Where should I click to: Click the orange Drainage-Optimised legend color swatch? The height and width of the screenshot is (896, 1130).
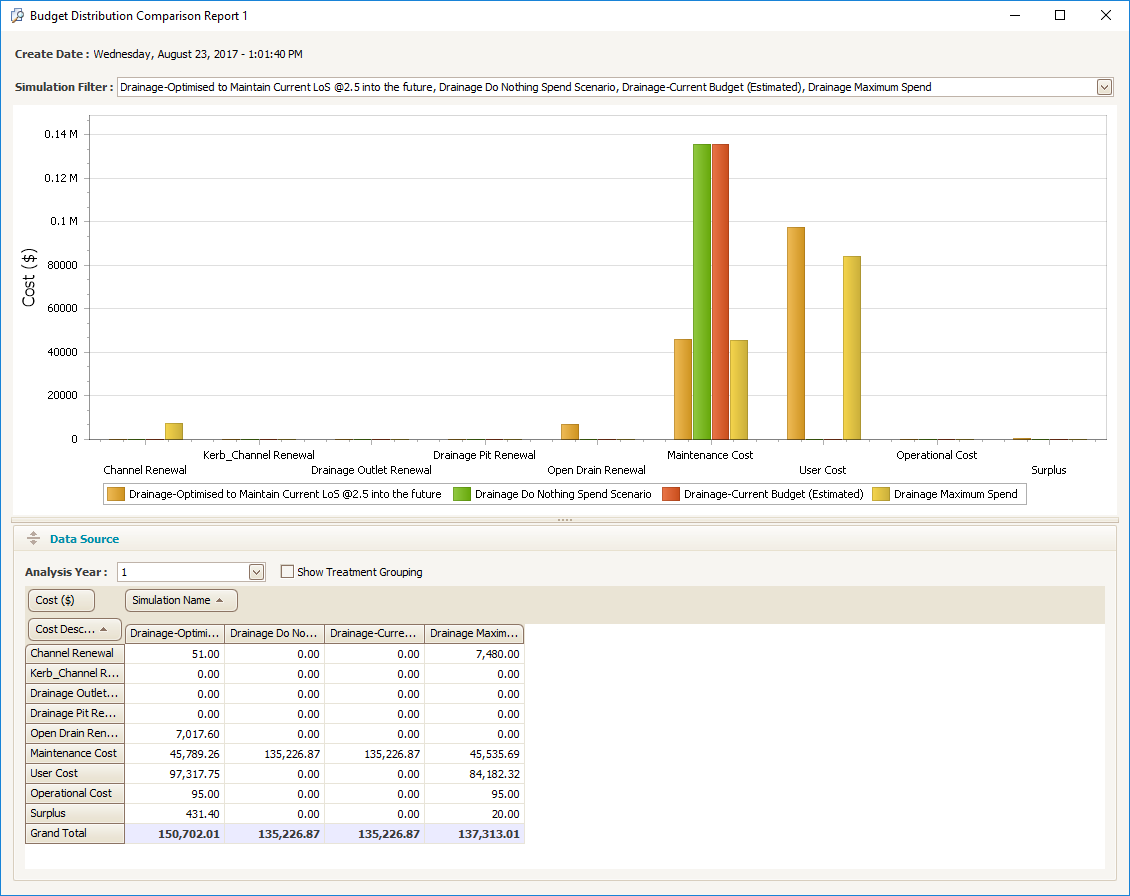tap(116, 494)
